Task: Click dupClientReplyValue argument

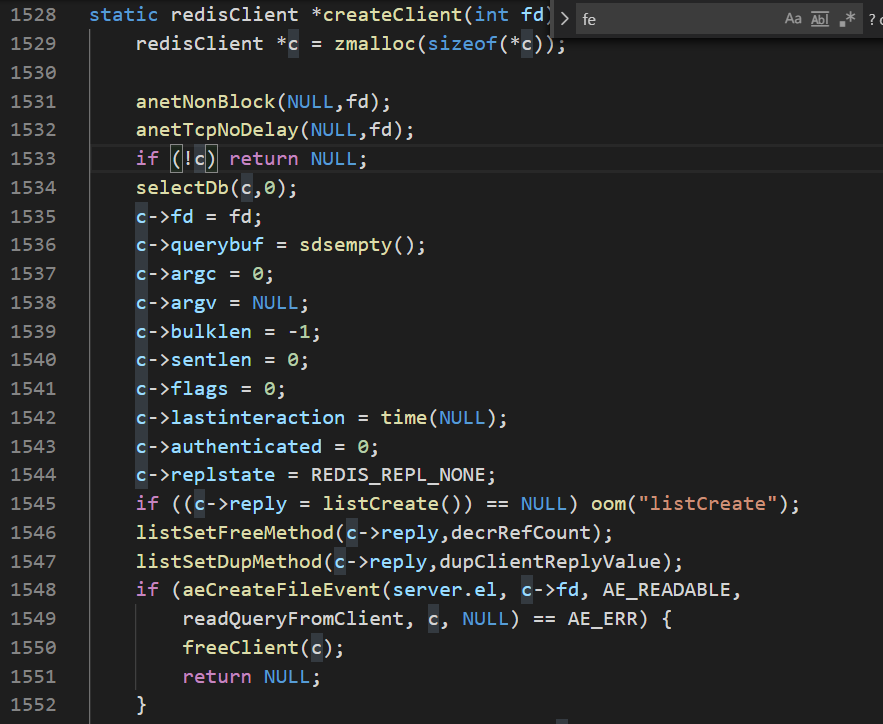Action: 550,562
